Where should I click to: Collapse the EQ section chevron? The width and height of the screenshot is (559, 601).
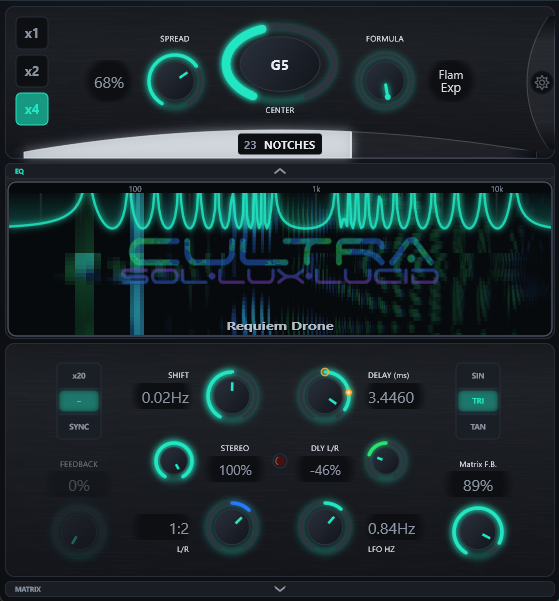coord(280,171)
